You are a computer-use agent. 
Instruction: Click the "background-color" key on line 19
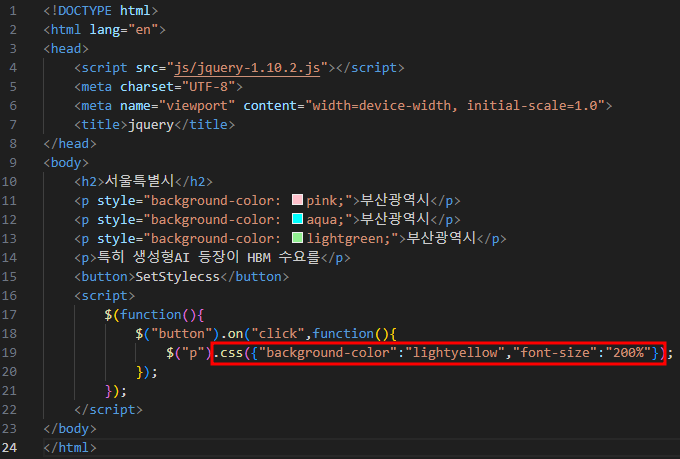pyautogui.click(x=328, y=353)
